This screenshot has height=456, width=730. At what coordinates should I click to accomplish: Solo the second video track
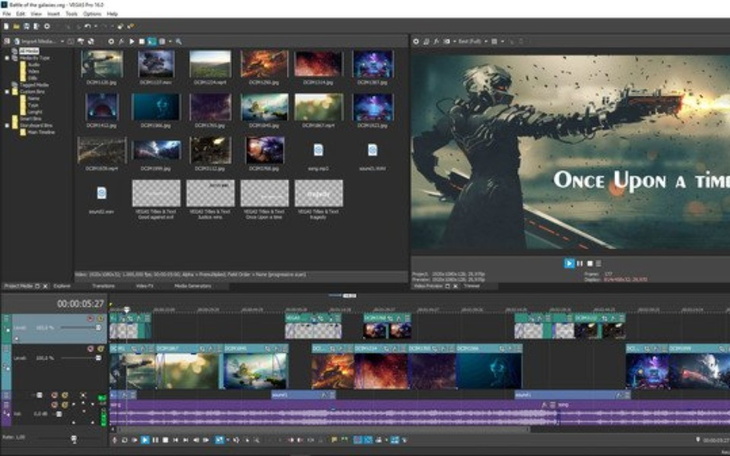[101, 349]
